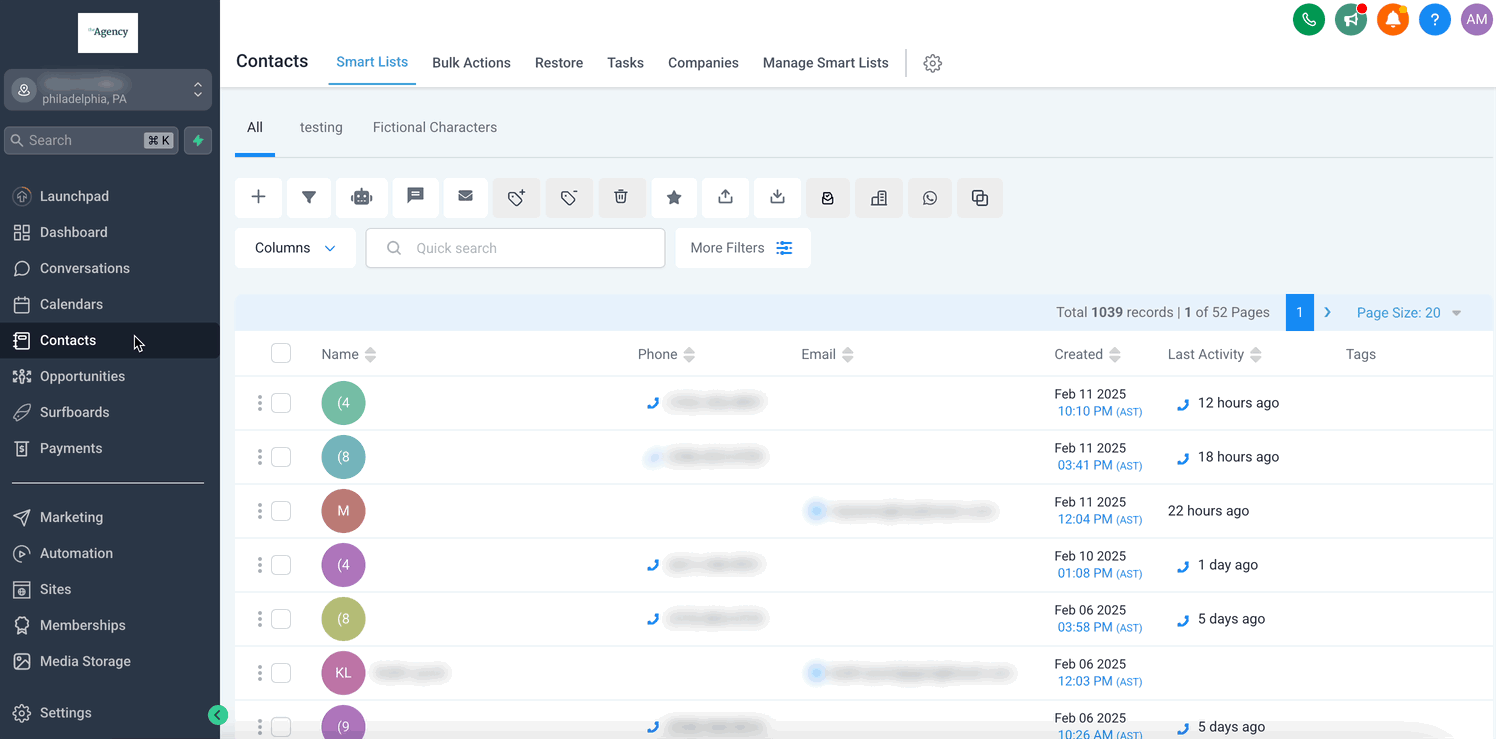
Task: Click the trash delete toolbar icon
Action: (621, 197)
